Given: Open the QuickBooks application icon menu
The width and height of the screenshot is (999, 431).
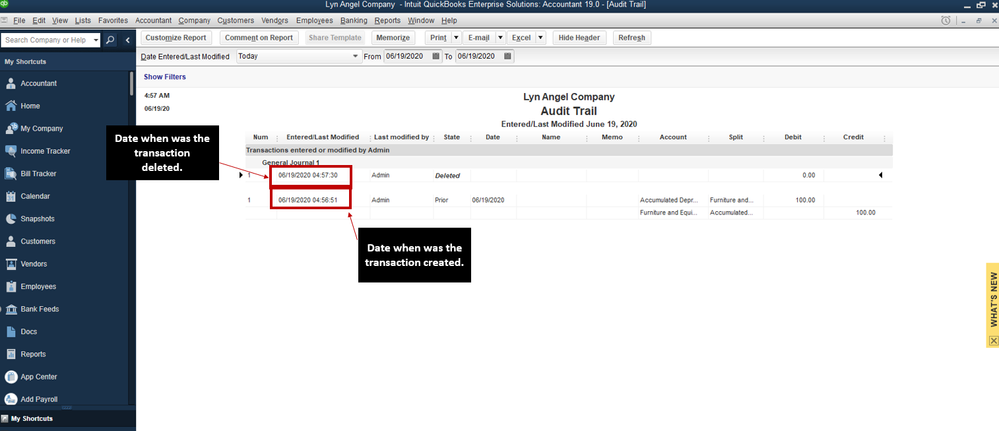Looking at the screenshot, I should tap(4, 4).
